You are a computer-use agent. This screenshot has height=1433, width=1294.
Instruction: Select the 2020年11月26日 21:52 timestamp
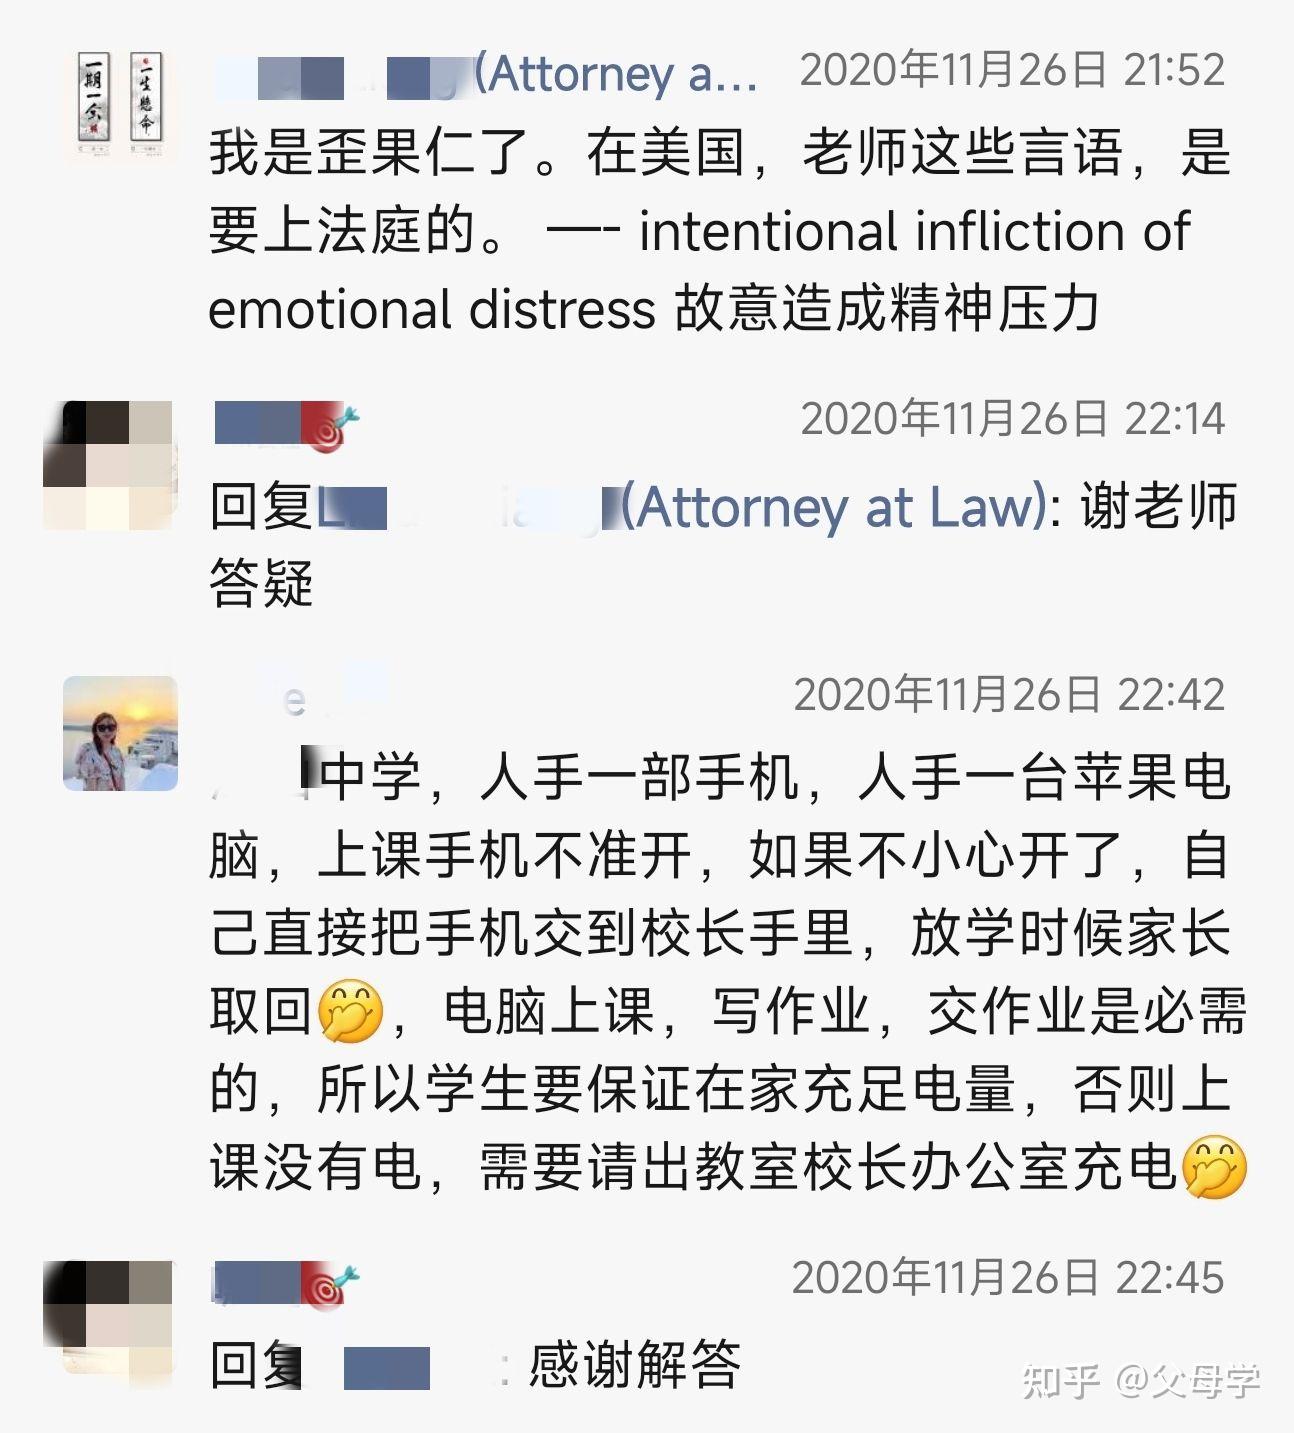point(1012,70)
